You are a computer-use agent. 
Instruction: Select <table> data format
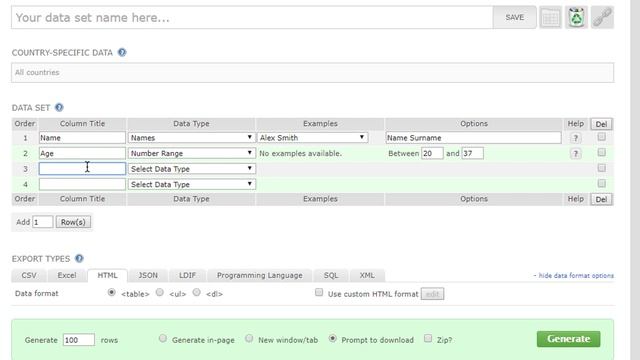coord(111,292)
